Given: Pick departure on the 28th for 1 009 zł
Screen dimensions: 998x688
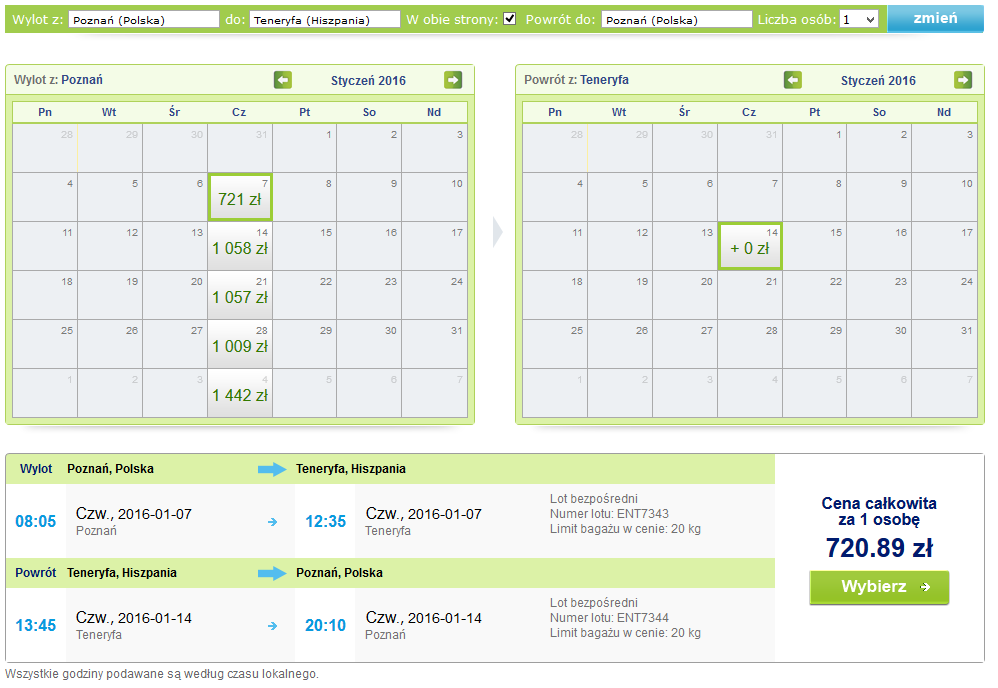Looking at the screenshot, I should [x=241, y=344].
